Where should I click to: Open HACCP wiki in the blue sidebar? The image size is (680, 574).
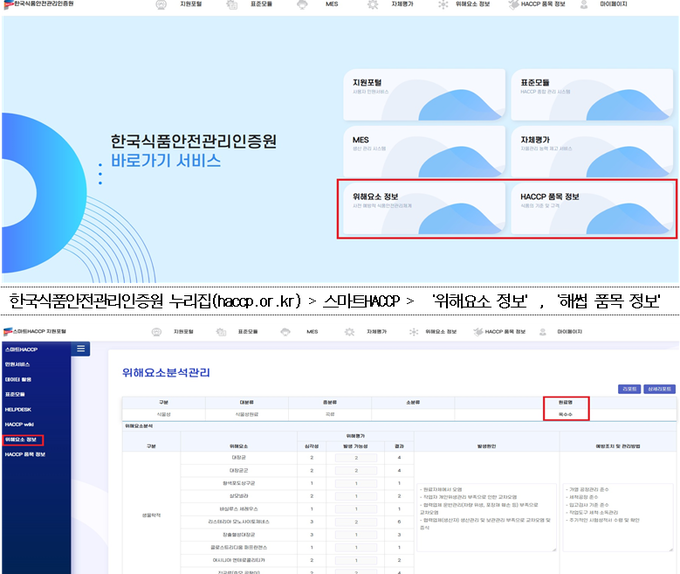[19, 424]
